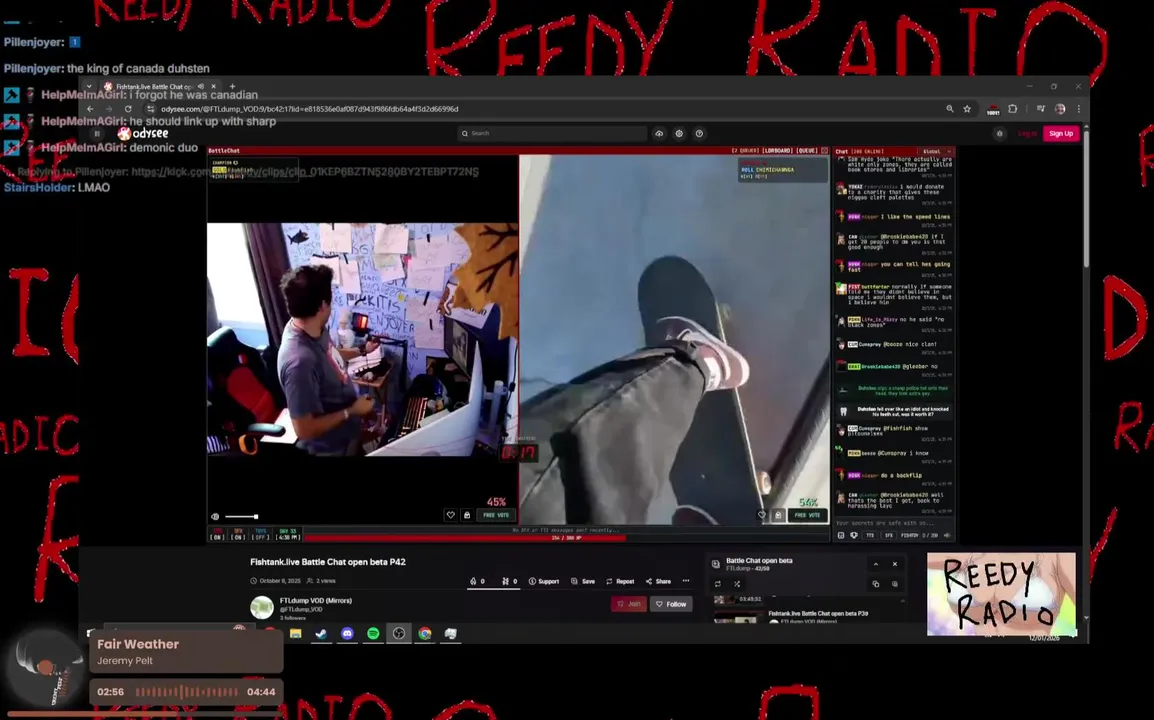
Task: Click FREE VOTE under the left contestant
Action: click(496, 515)
